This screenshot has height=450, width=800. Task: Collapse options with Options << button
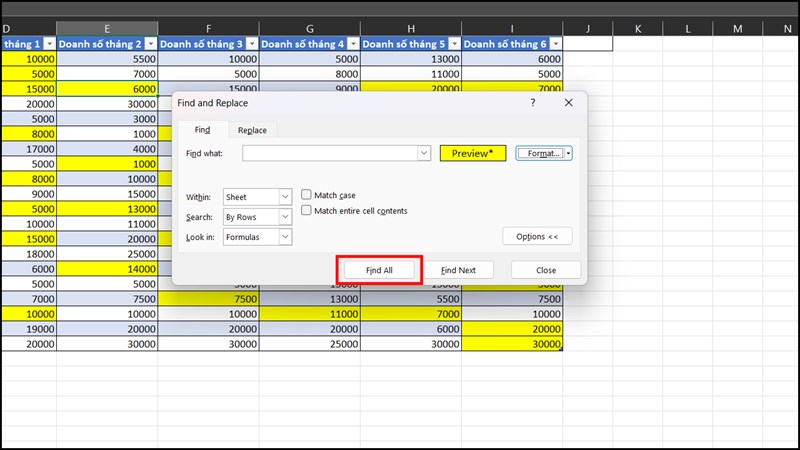pyautogui.click(x=537, y=236)
